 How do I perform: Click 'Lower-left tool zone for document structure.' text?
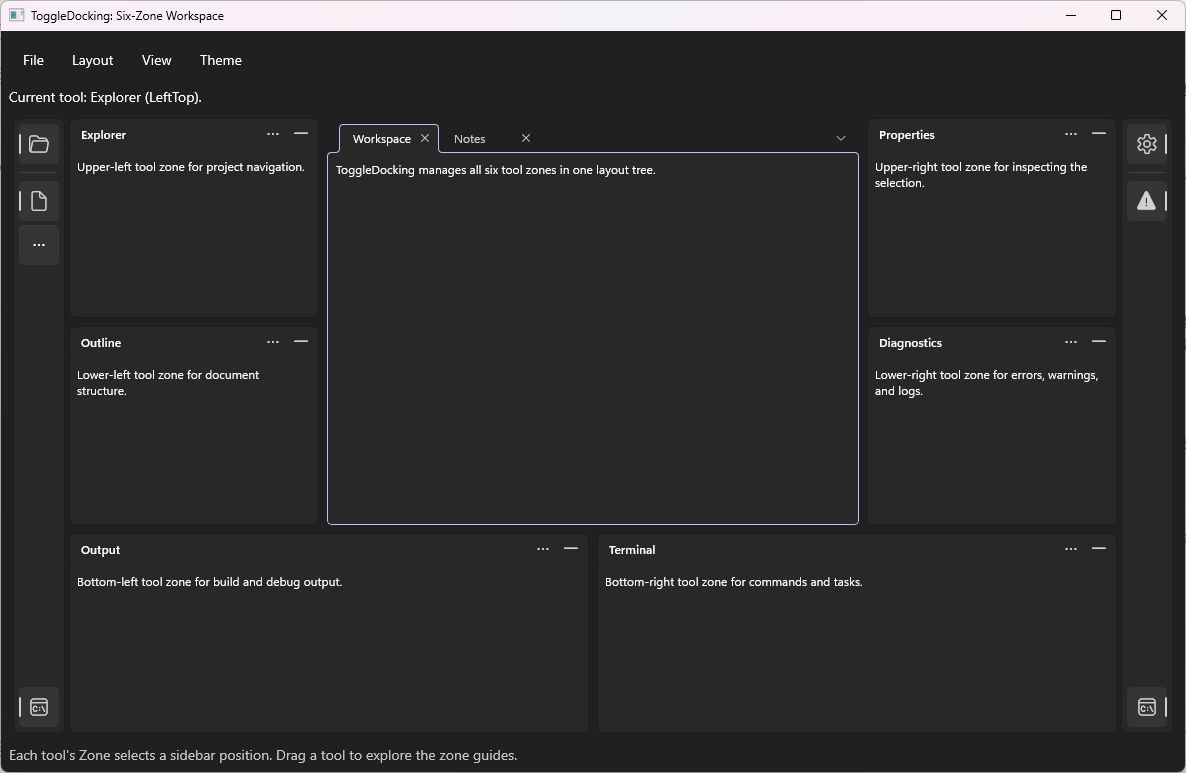168,383
